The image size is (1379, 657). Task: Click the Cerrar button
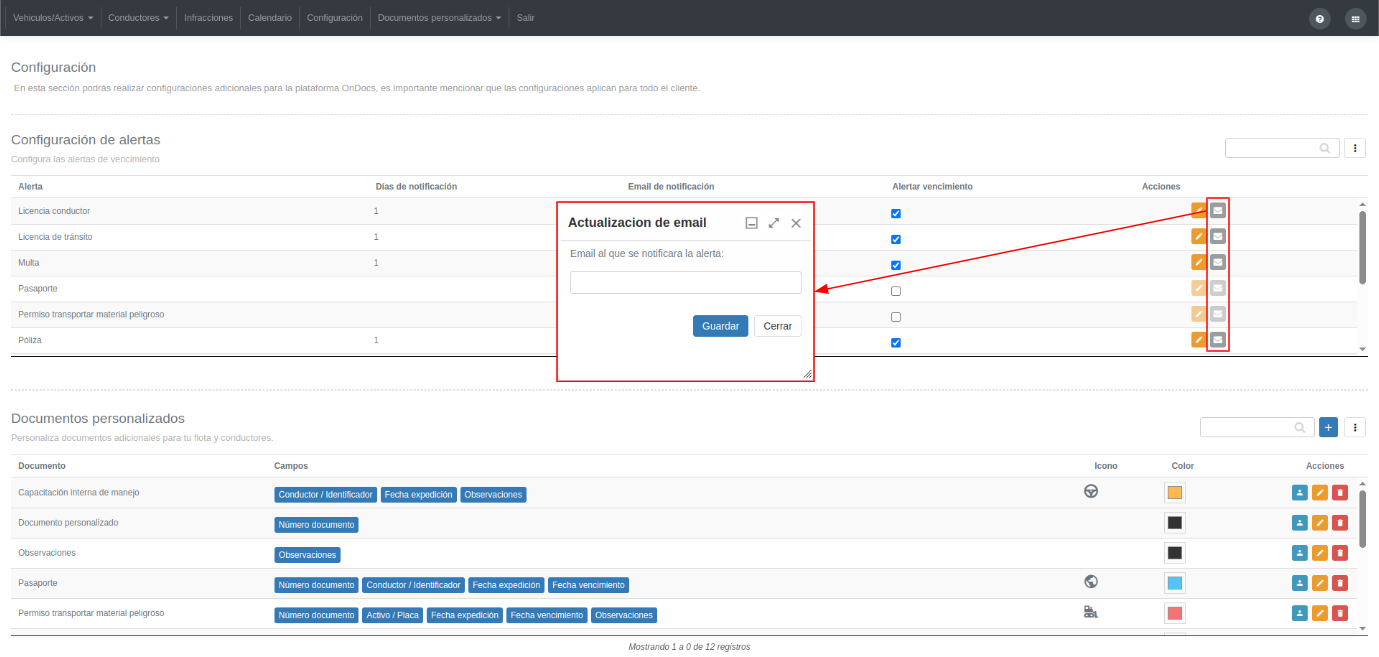click(778, 326)
